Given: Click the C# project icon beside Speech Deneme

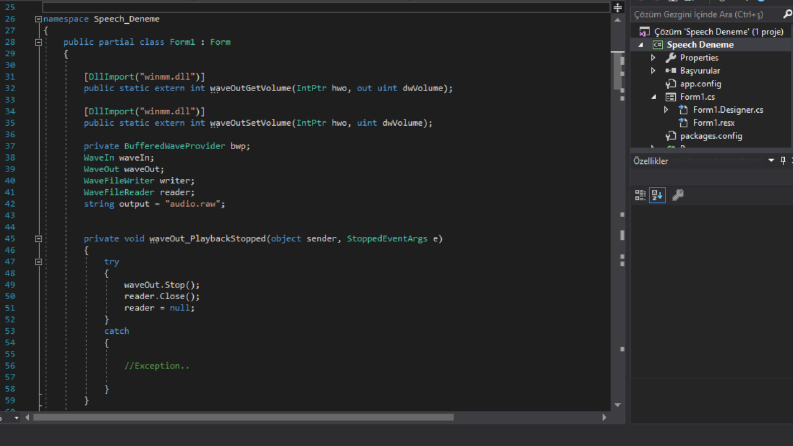Looking at the screenshot, I should pyautogui.click(x=657, y=45).
